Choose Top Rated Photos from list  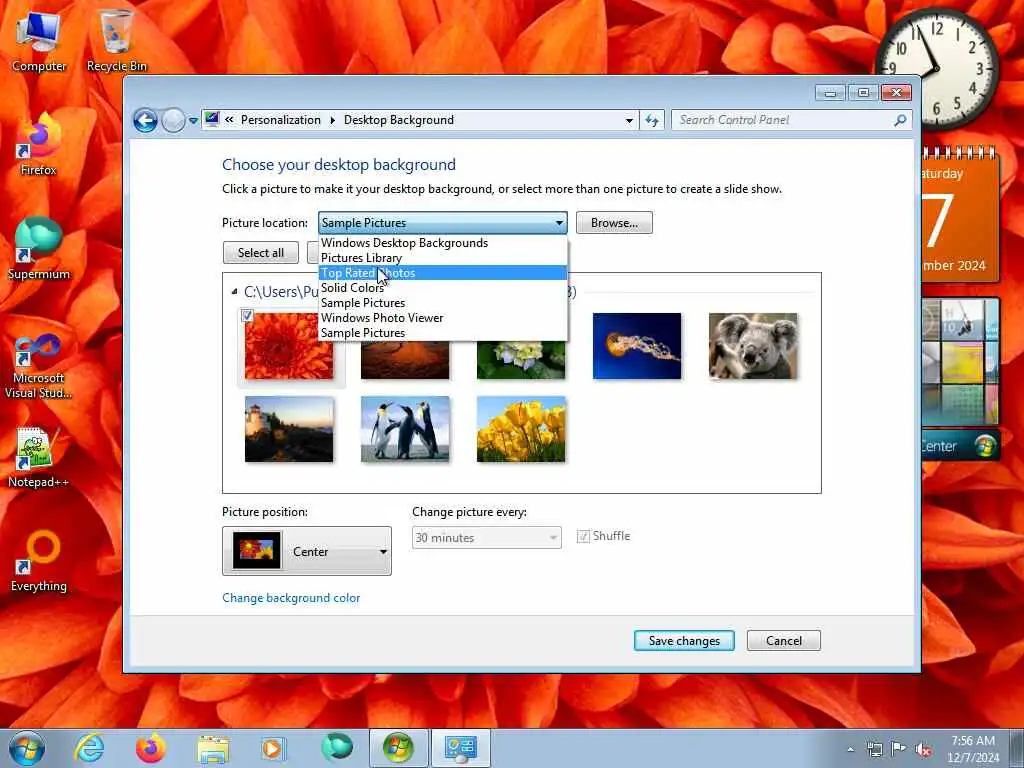tap(443, 273)
